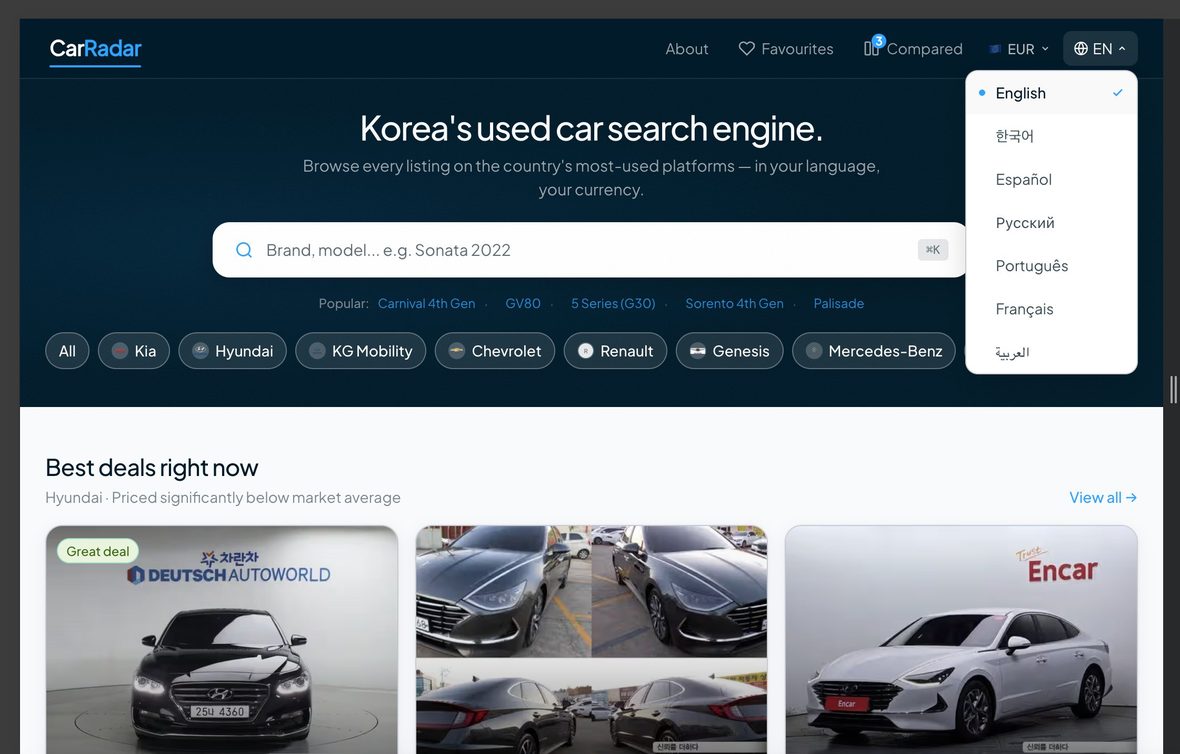Toggle the Kia brand filter
This screenshot has width=1180, height=754.
click(134, 351)
